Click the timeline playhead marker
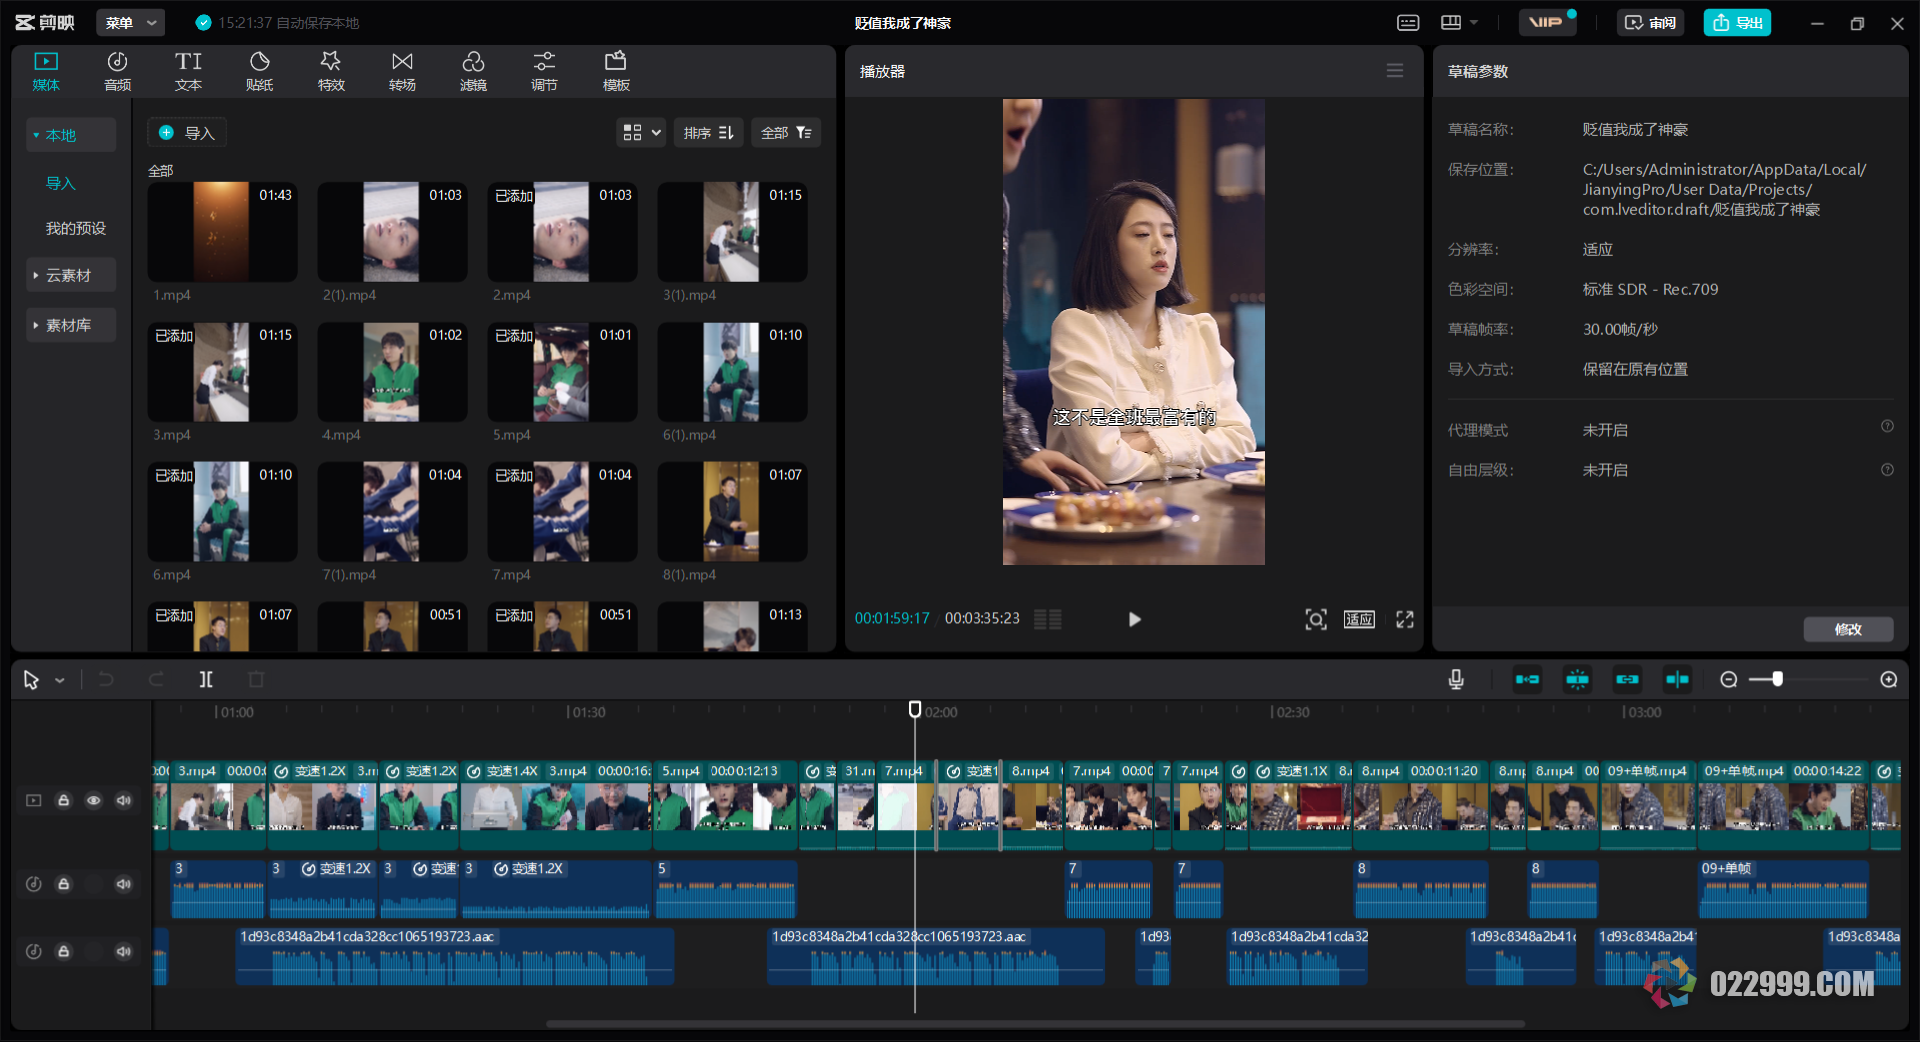 tap(914, 709)
